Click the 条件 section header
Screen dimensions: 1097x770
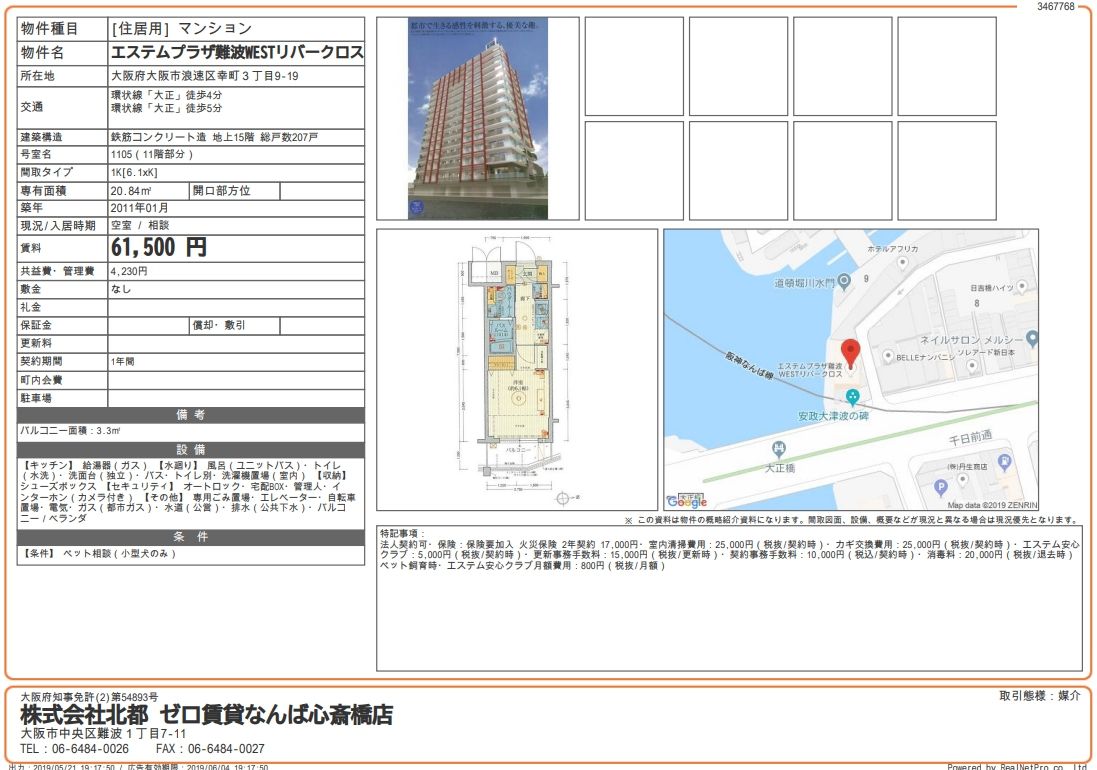(x=190, y=537)
